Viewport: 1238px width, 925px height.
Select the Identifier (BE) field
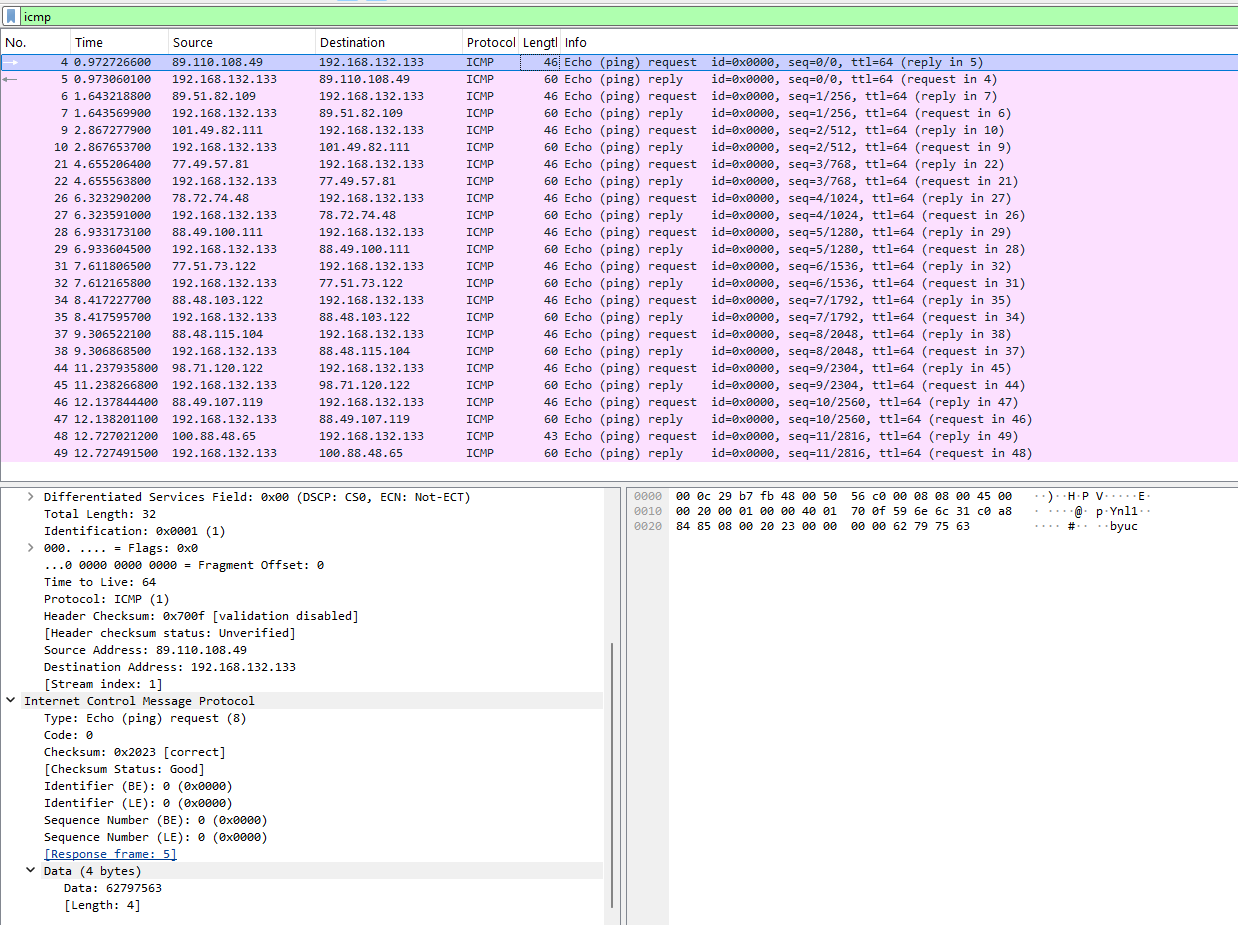click(138, 786)
